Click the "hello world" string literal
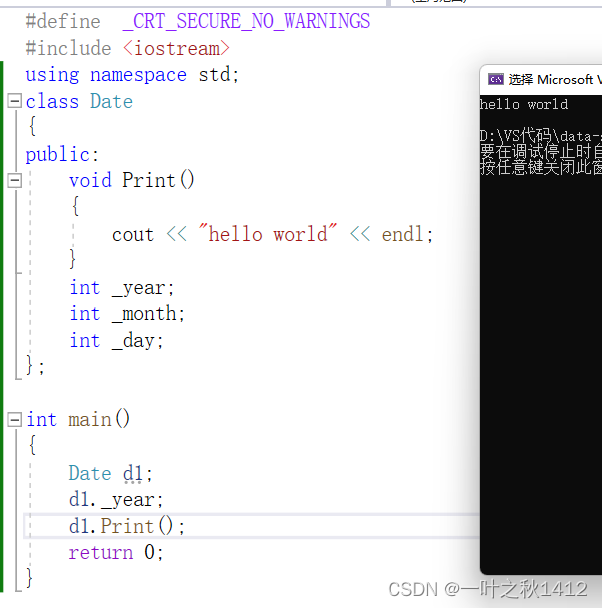The image size is (602, 608). click(x=267, y=234)
